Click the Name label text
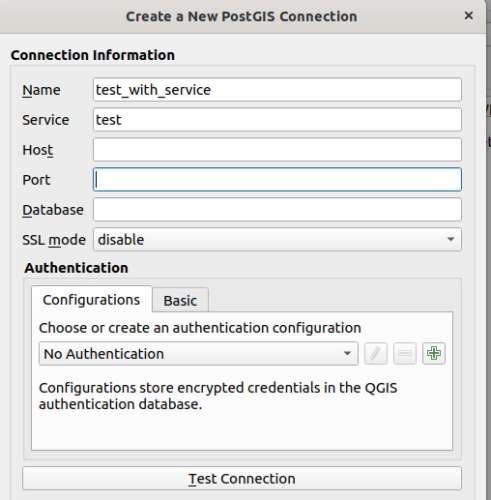The width and height of the screenshot is (491, 500). pyautogui.click(x=41, y=90)
